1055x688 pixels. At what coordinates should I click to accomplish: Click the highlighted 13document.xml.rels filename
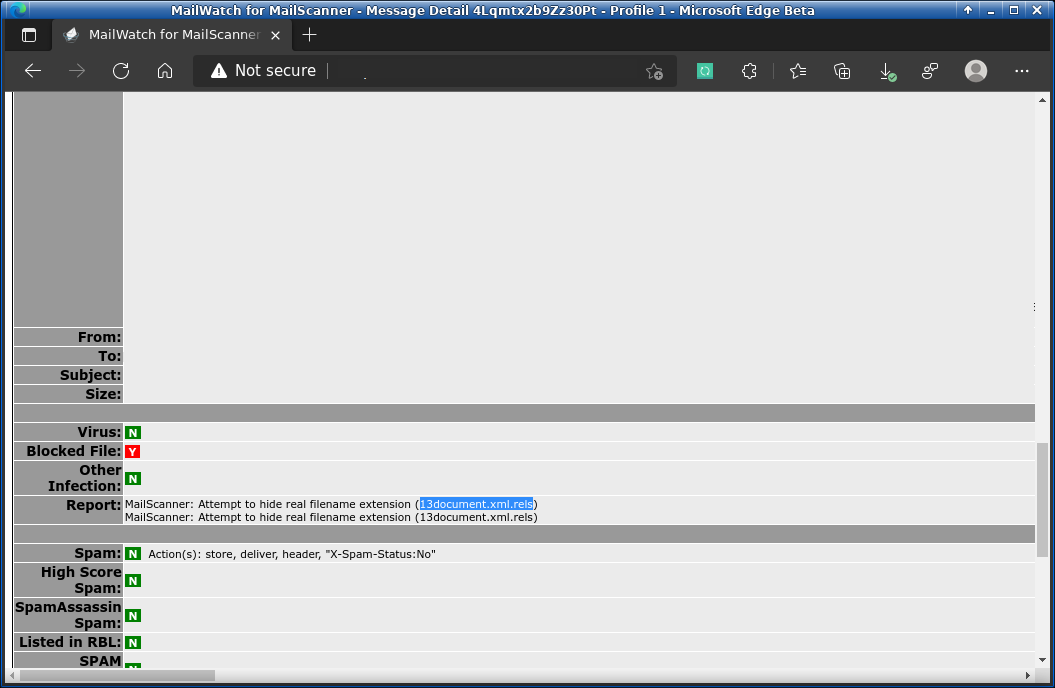click(476, 504)
